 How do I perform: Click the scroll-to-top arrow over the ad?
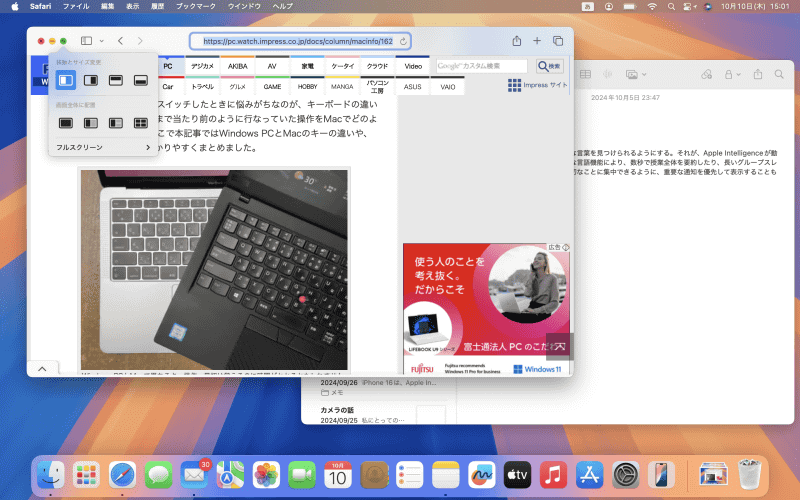tap(560, 346)
